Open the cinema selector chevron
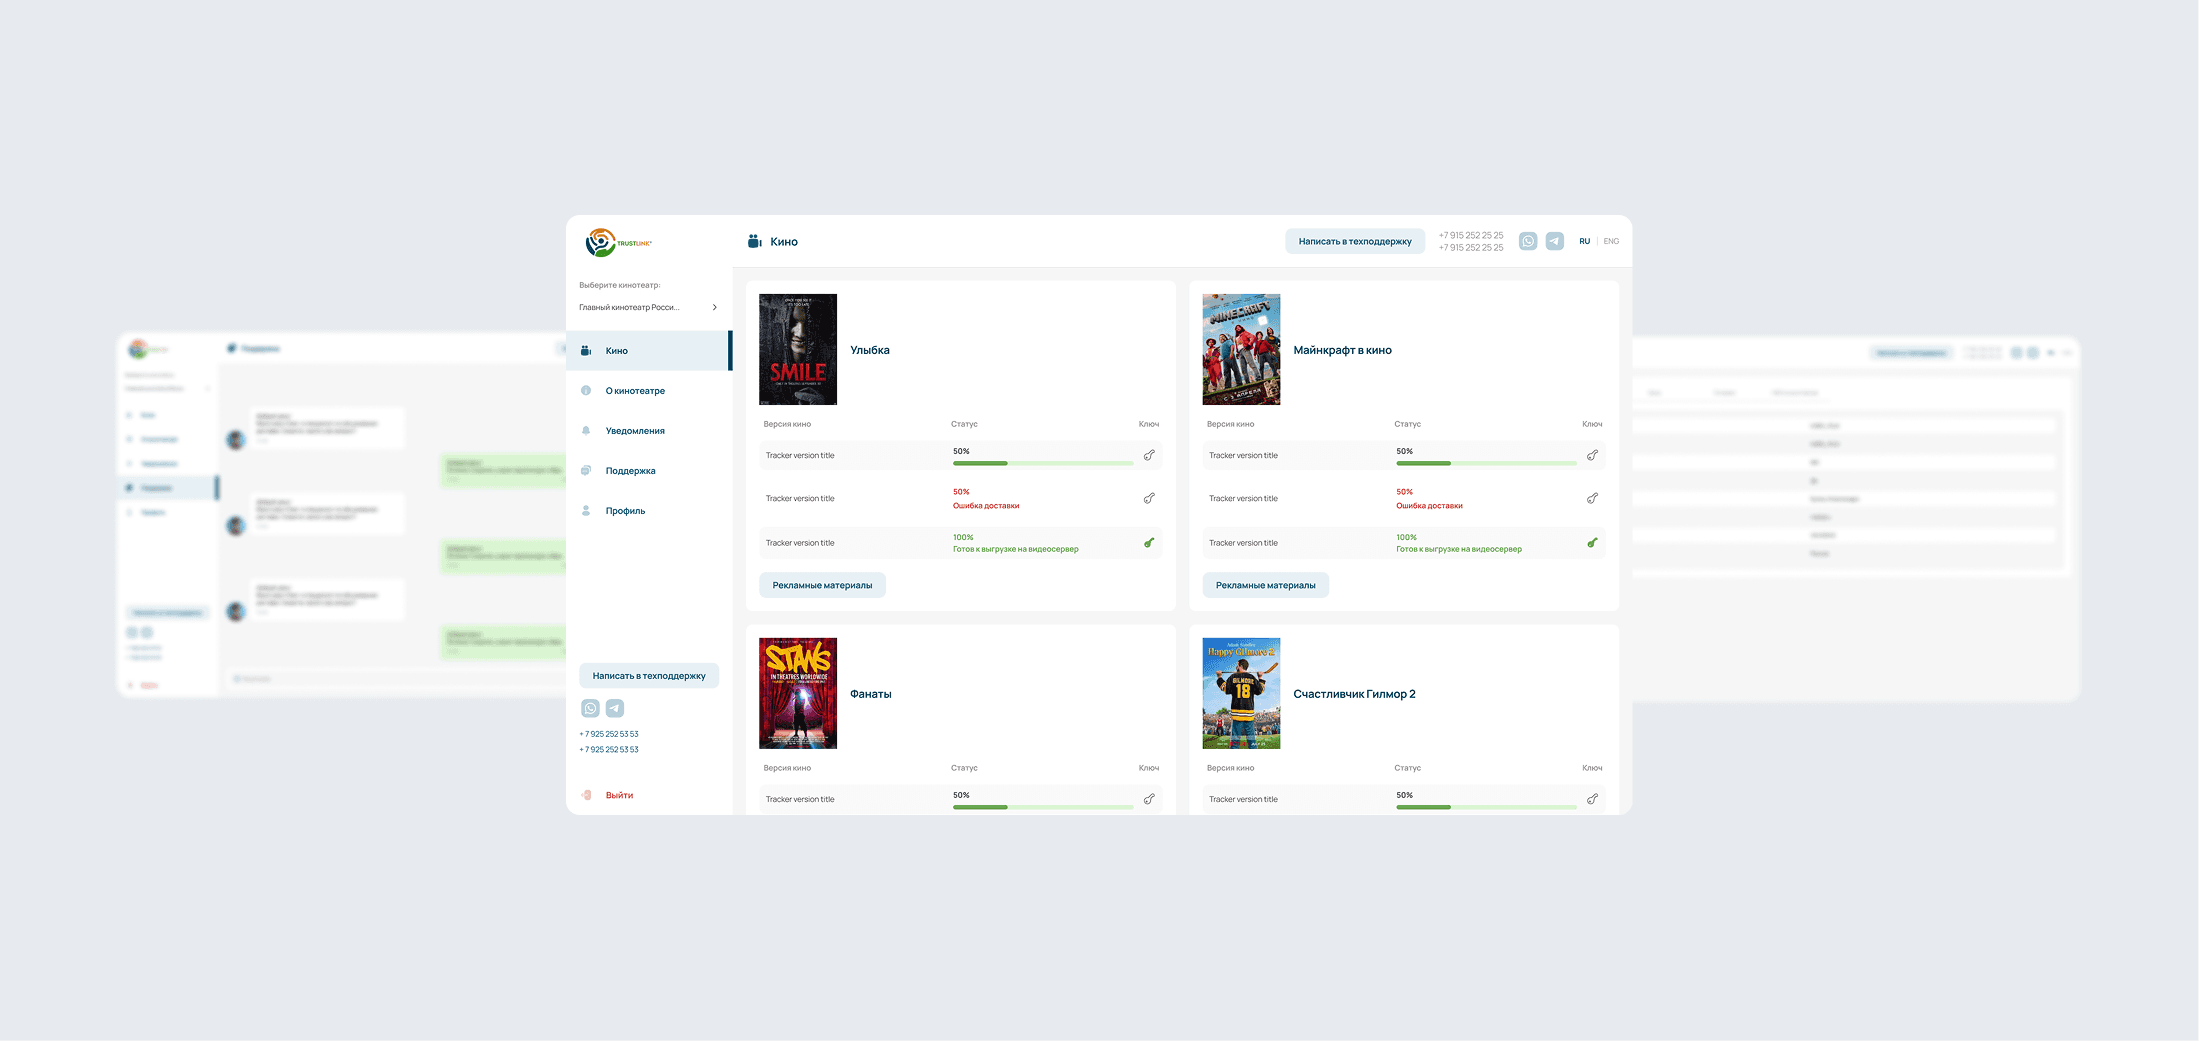Screen dimensions: 2199x1041 (x=714, y=307)
